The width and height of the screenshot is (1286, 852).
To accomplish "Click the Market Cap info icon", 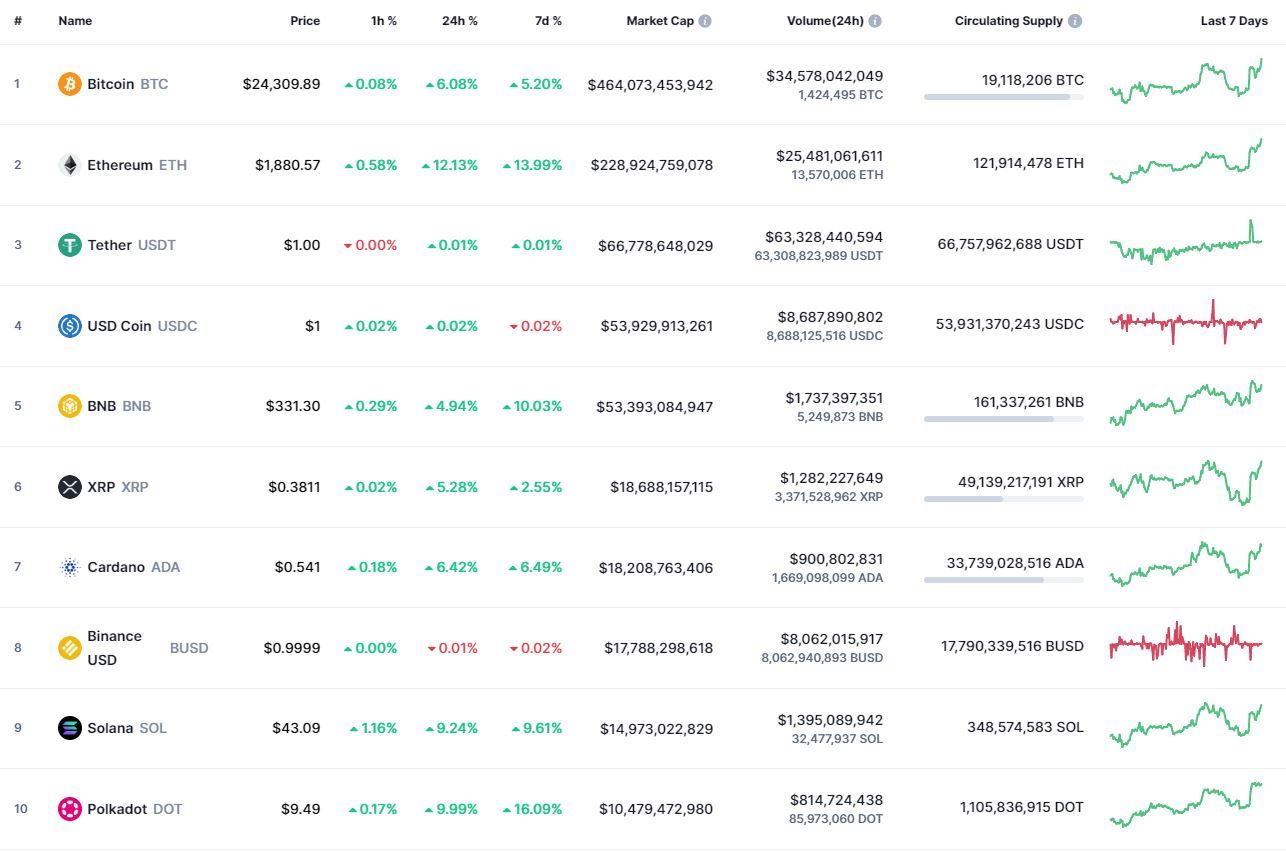I will point(705,21).
